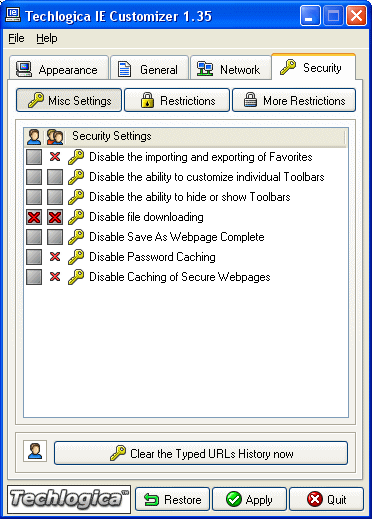This screenshot has width=372, height=519.
Task: Open the File menu
Action: tap(16, 38)
